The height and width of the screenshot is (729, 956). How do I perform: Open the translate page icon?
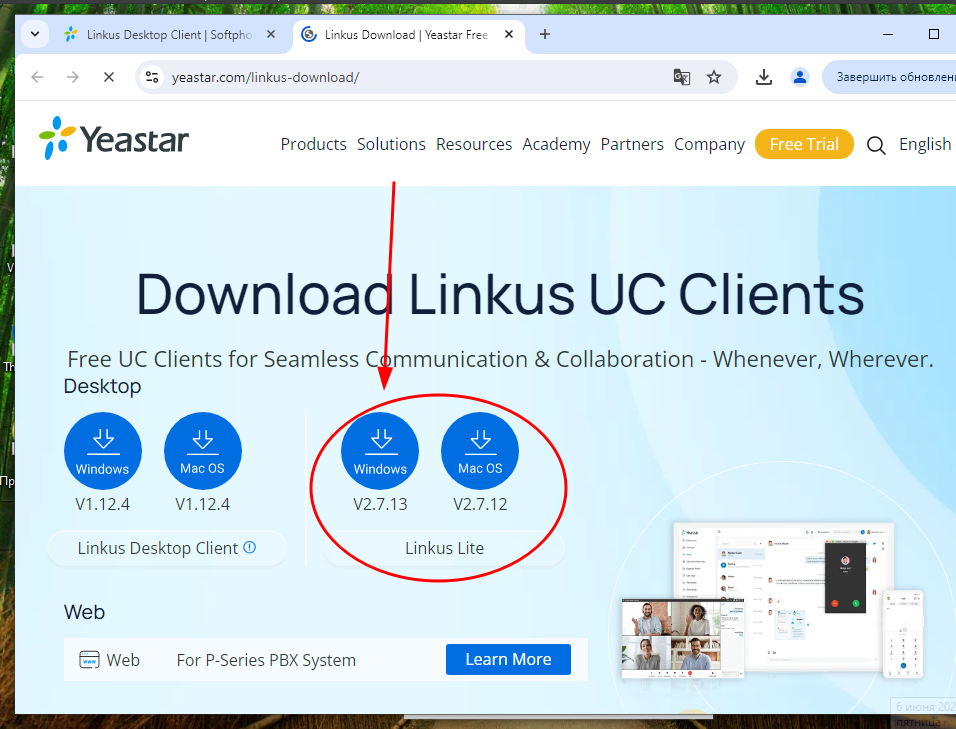pos(682,77)
